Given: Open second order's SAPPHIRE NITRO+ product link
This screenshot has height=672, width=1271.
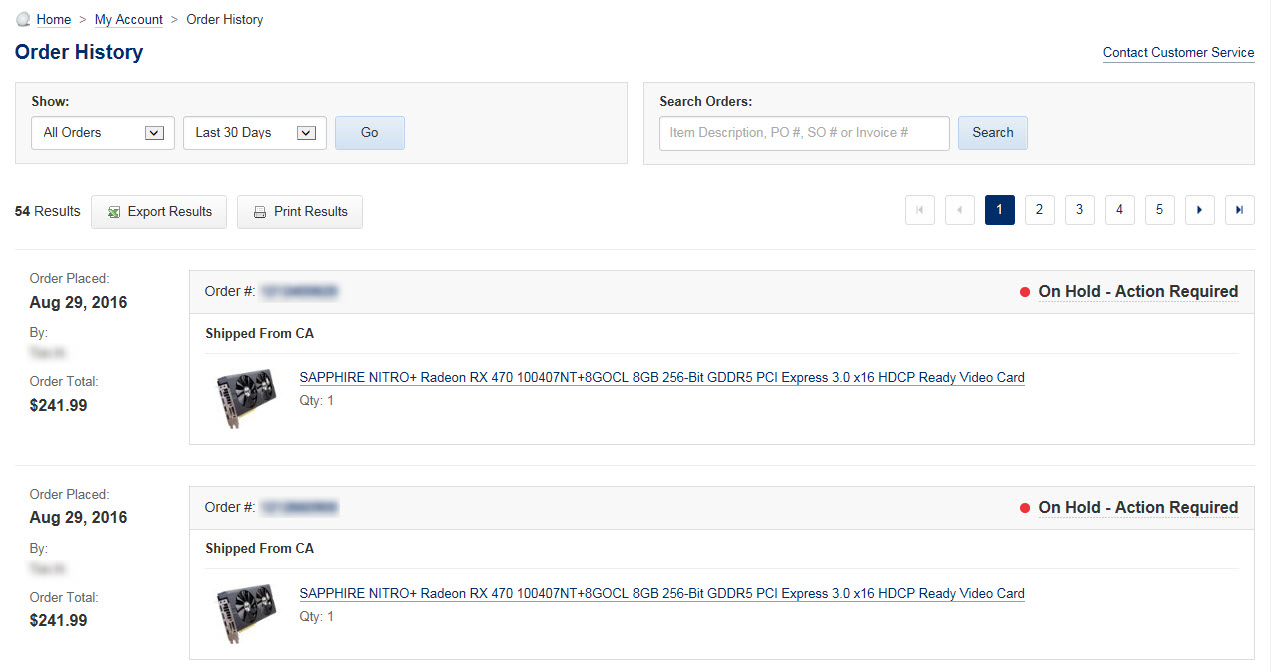Looking at the screenshot, I should [662, 594].
